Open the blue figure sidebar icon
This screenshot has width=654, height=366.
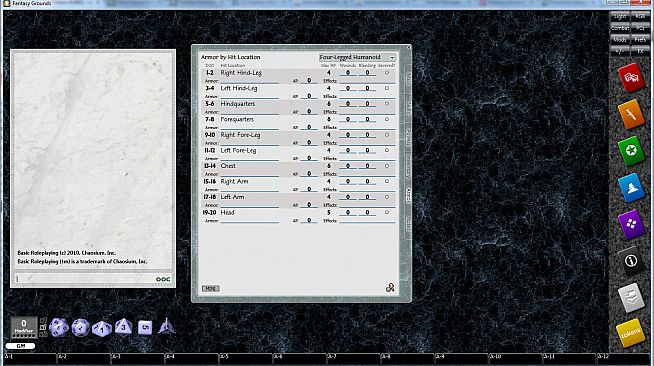[x=631, y=188]
